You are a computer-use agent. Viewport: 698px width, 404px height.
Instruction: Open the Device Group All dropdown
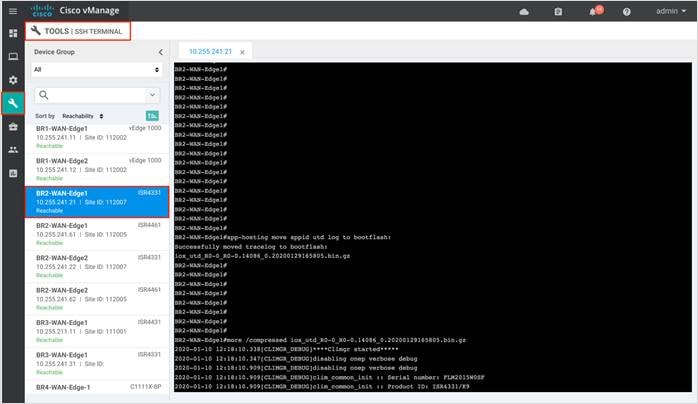(97, 69)
